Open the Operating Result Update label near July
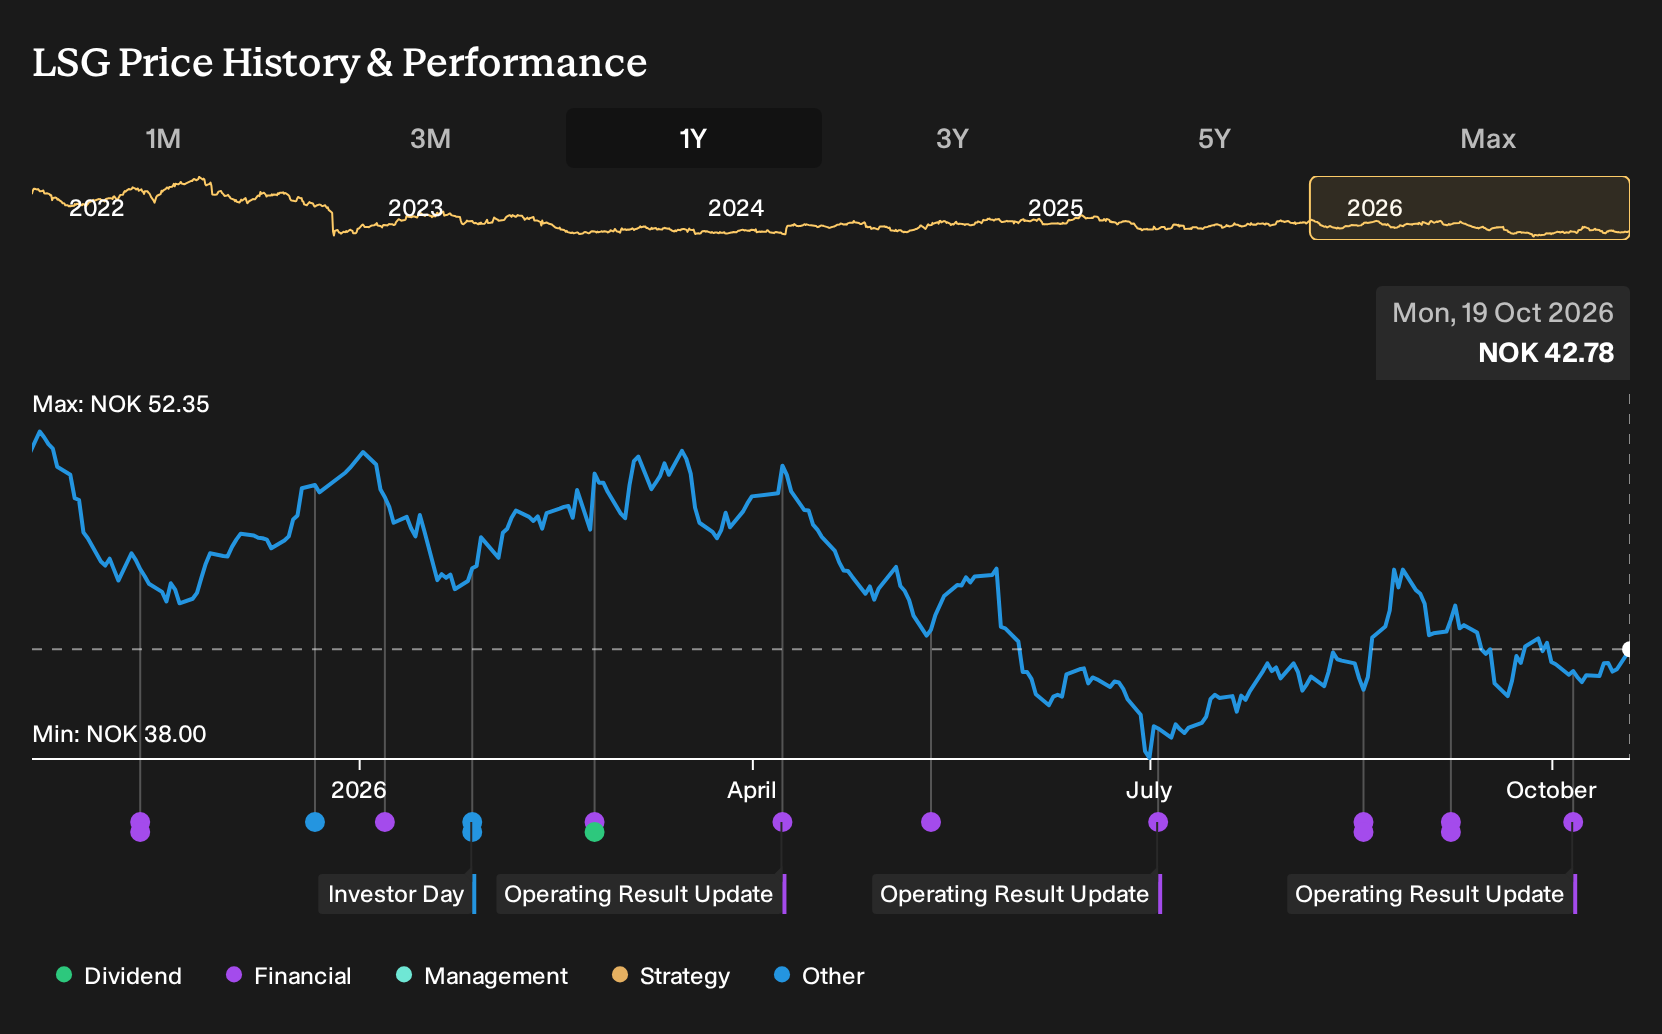Screen dimensions: 1662x1034 coord(1017,894)
